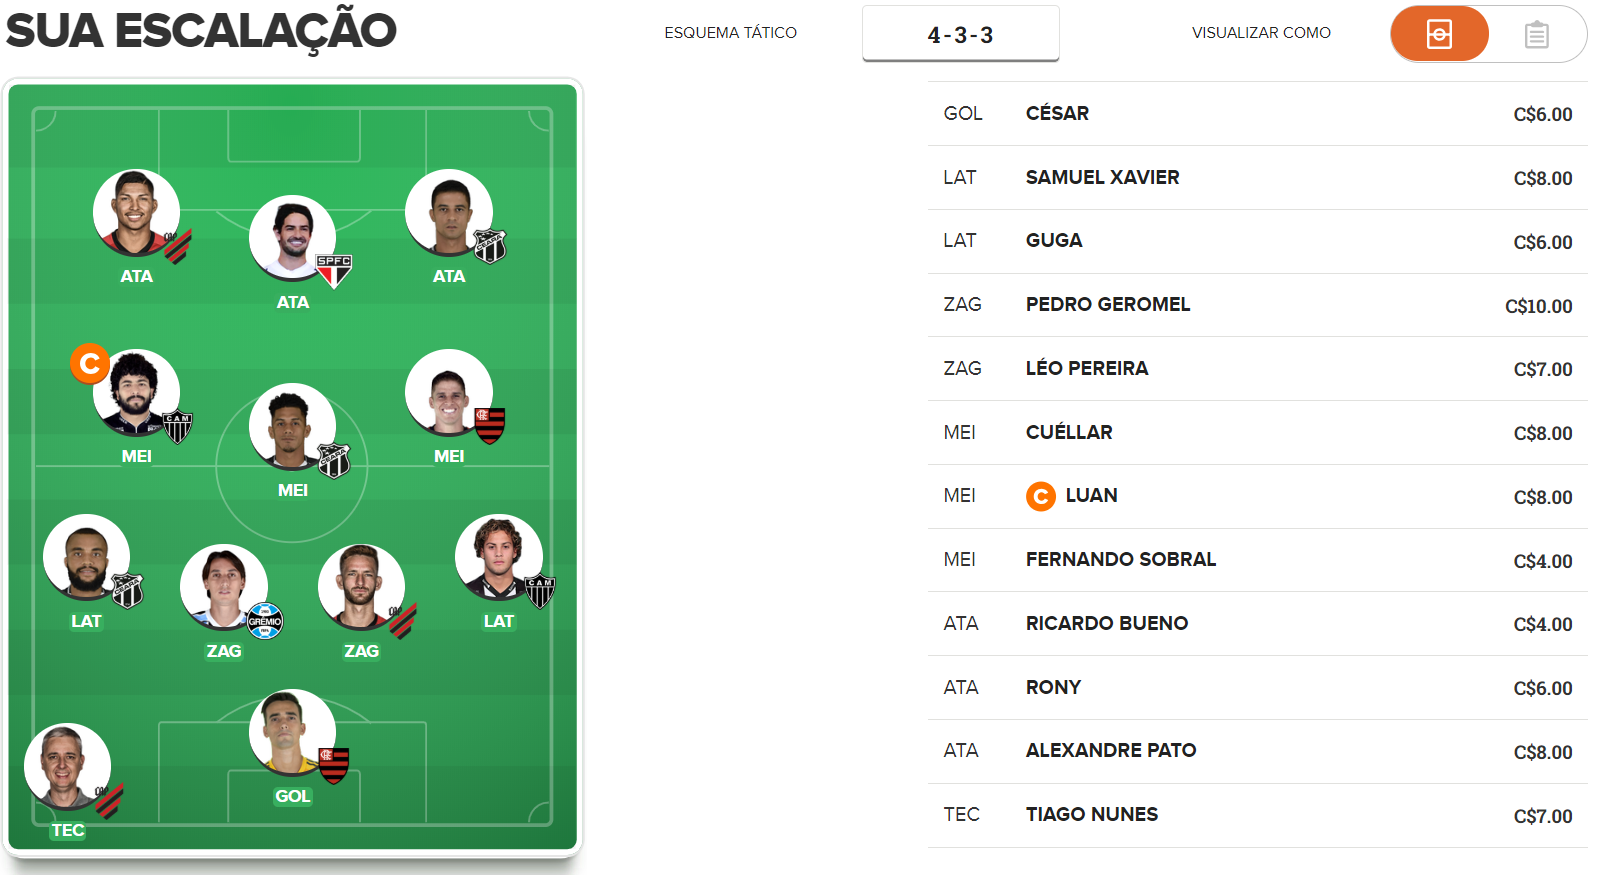
Task: Click the CAM badge on right-back
Action: (x=540, y=591)
